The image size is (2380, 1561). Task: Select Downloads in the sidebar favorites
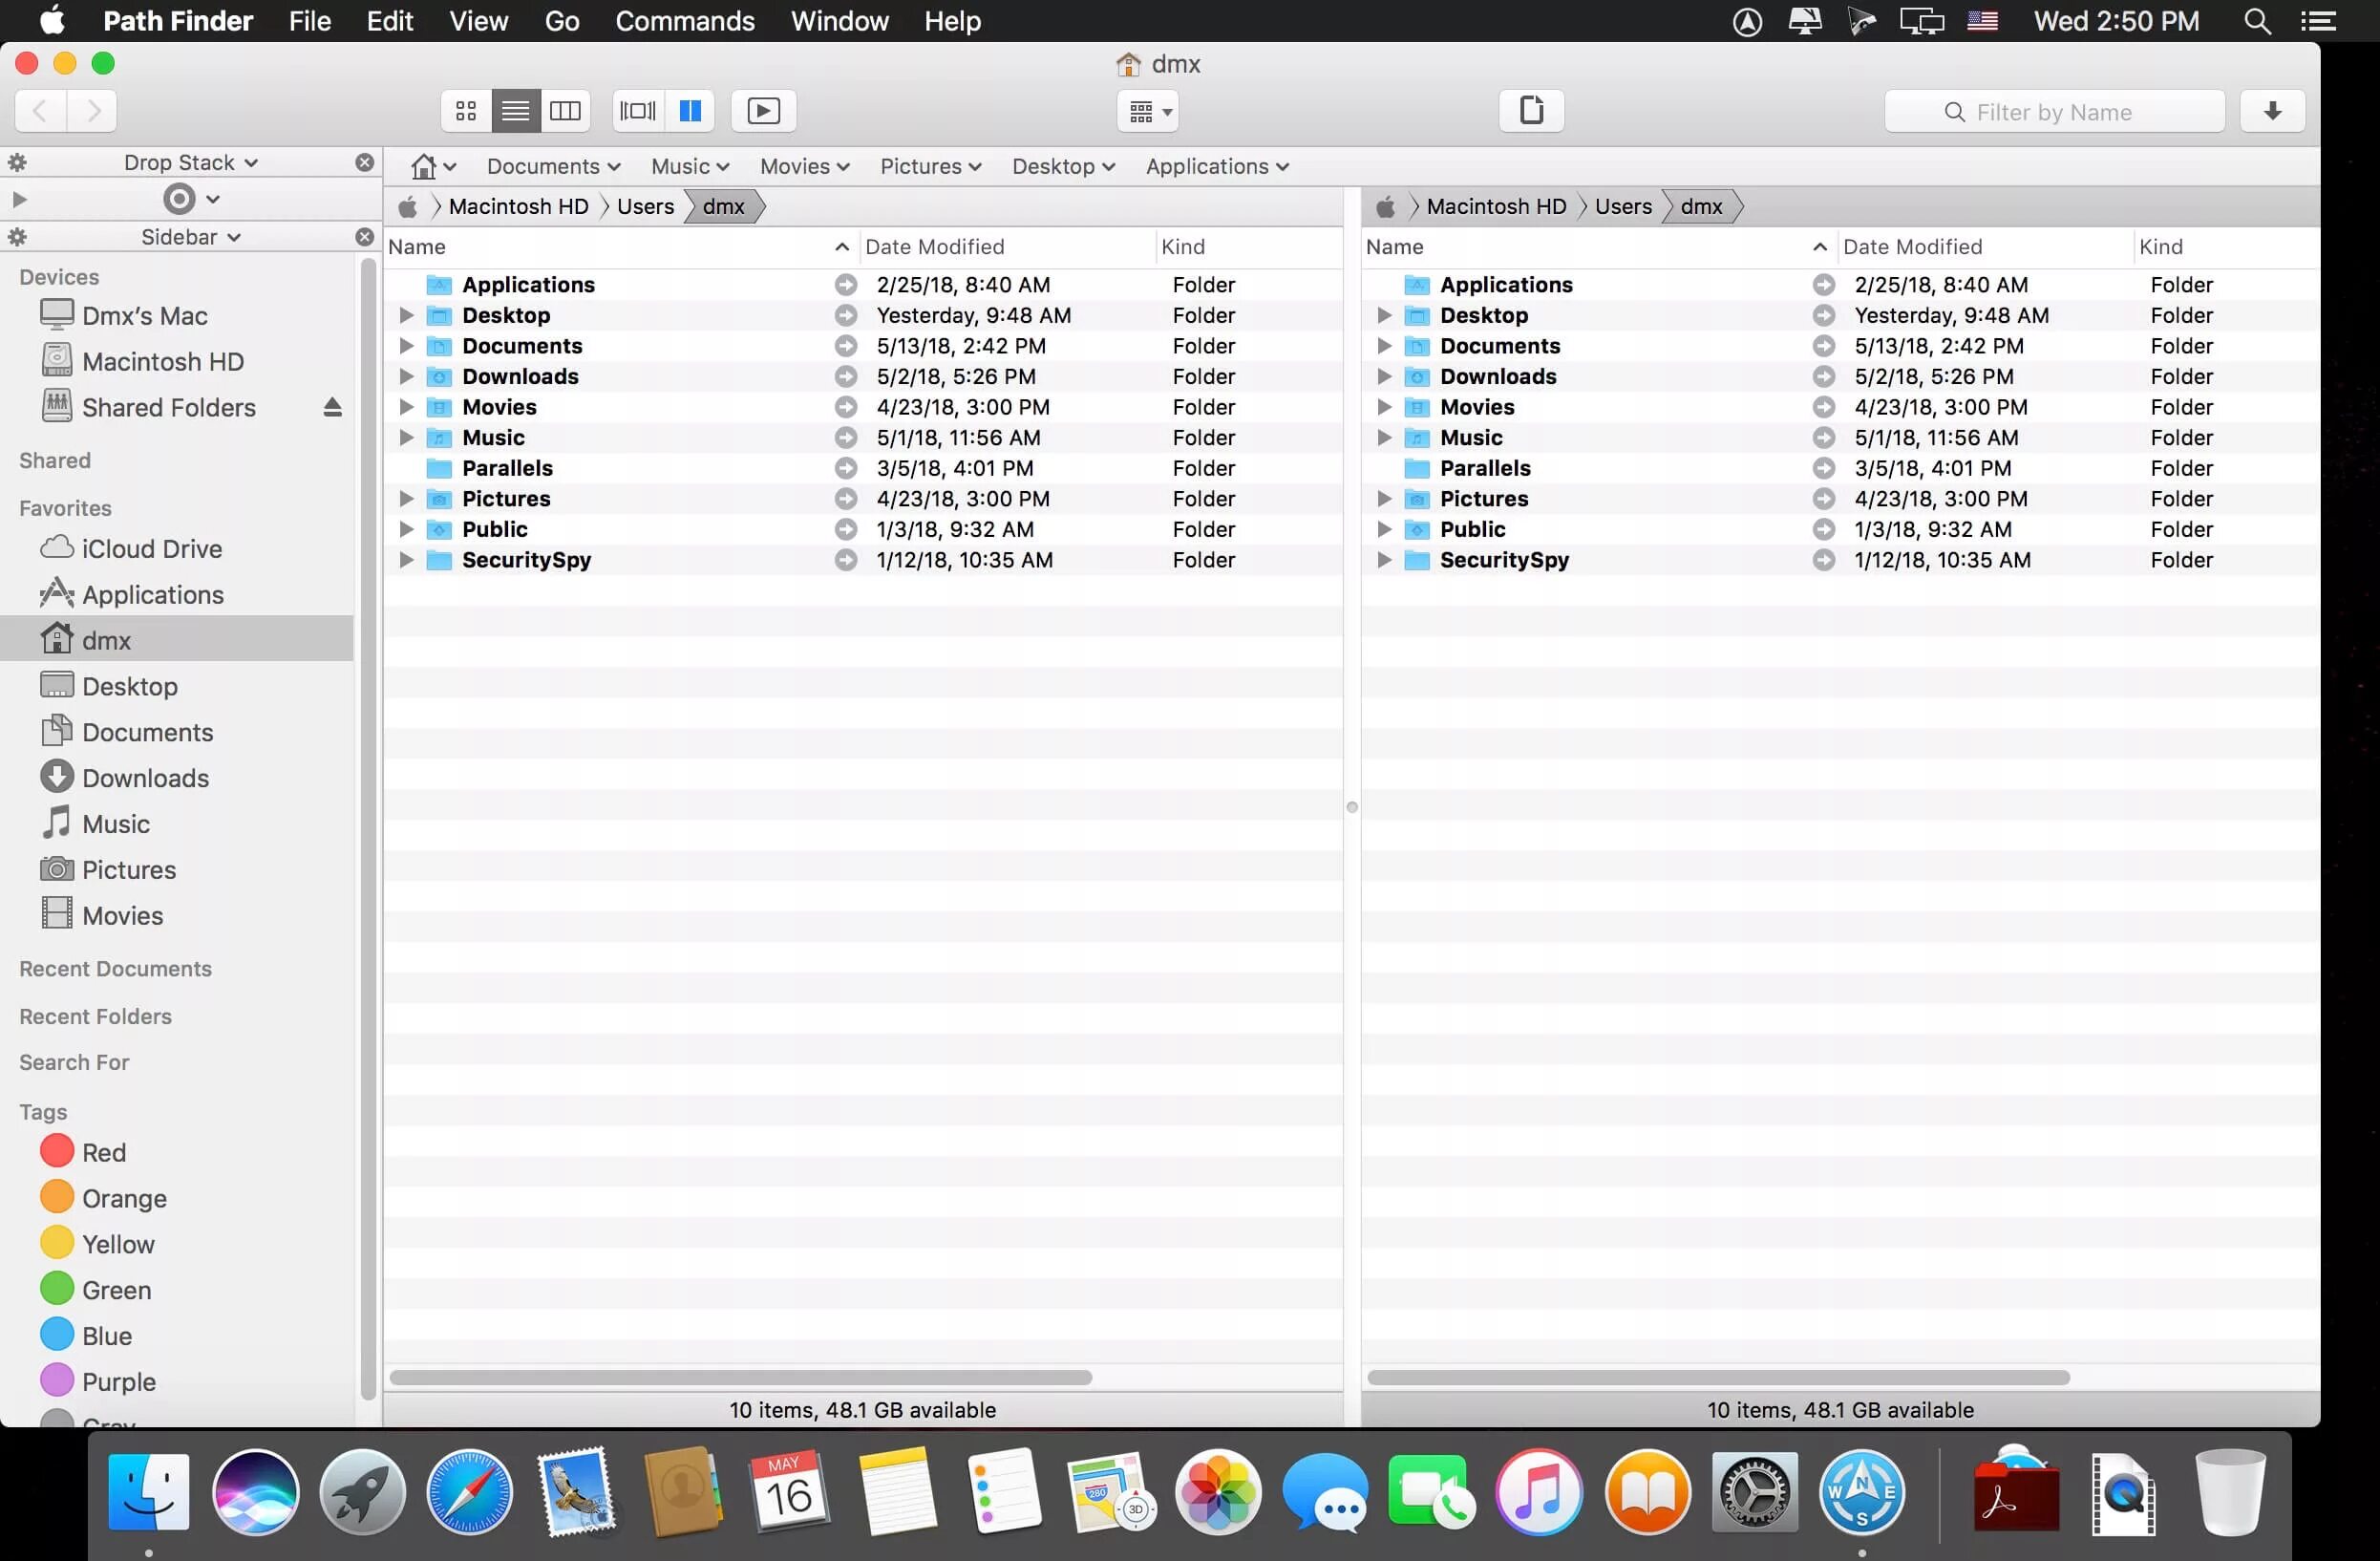[145, 778]
